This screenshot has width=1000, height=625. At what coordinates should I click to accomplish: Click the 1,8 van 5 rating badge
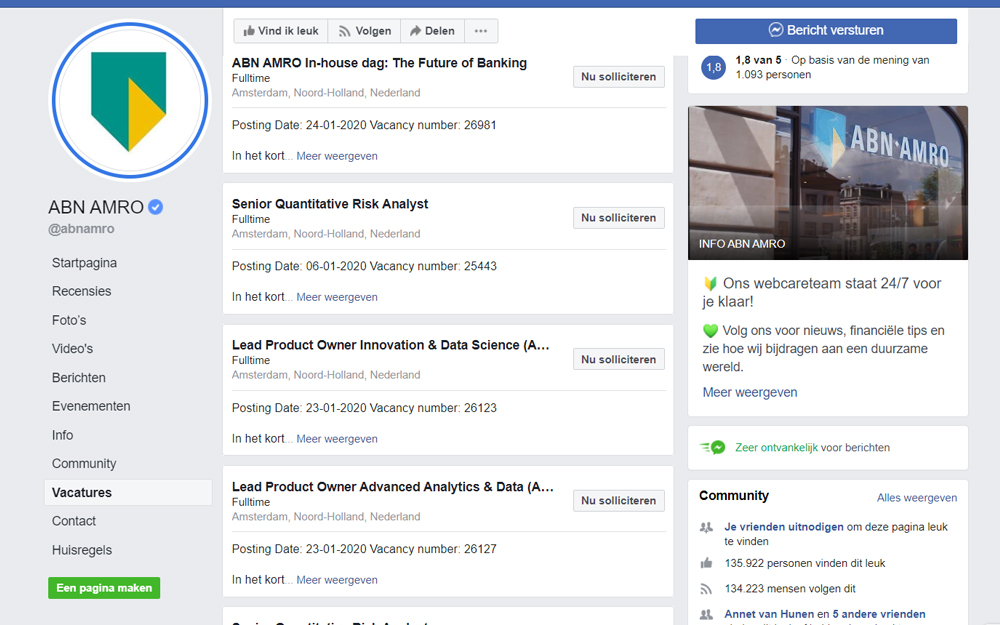tap(712, 68)
